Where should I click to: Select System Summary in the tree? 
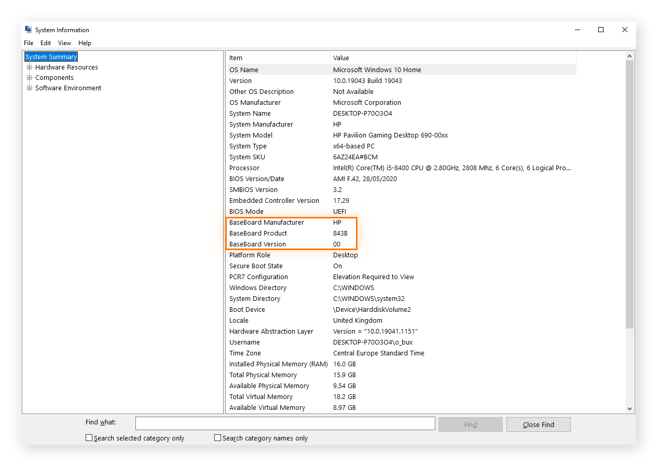click(51, 57)
